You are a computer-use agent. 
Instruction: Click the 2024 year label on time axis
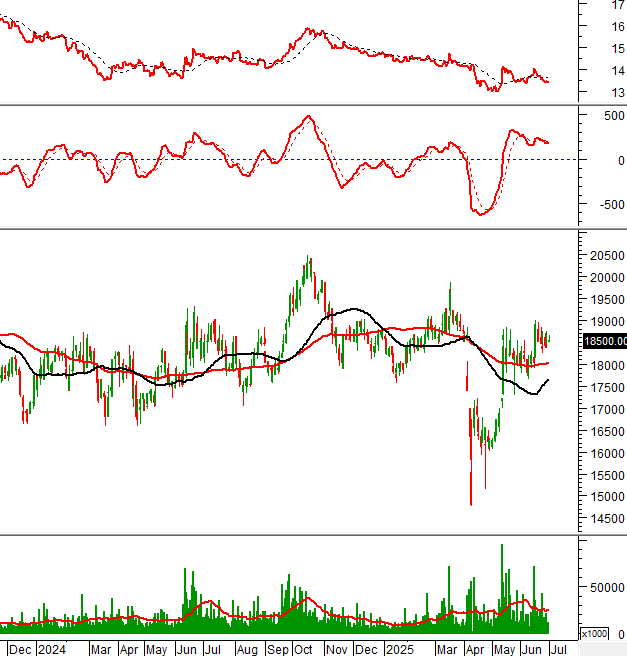(52, 650)
